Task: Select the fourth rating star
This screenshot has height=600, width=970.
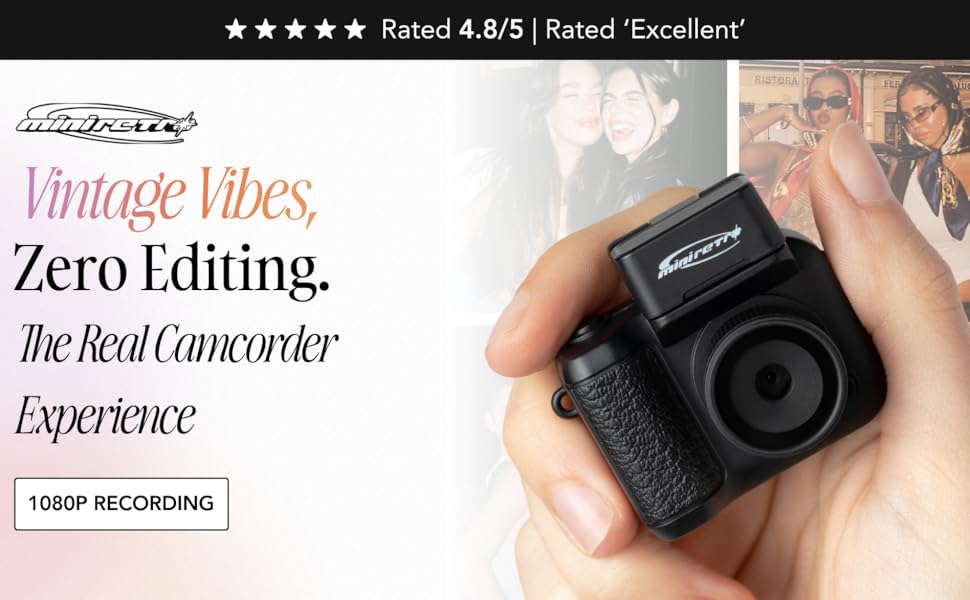Action: click(x=325, y=29)
